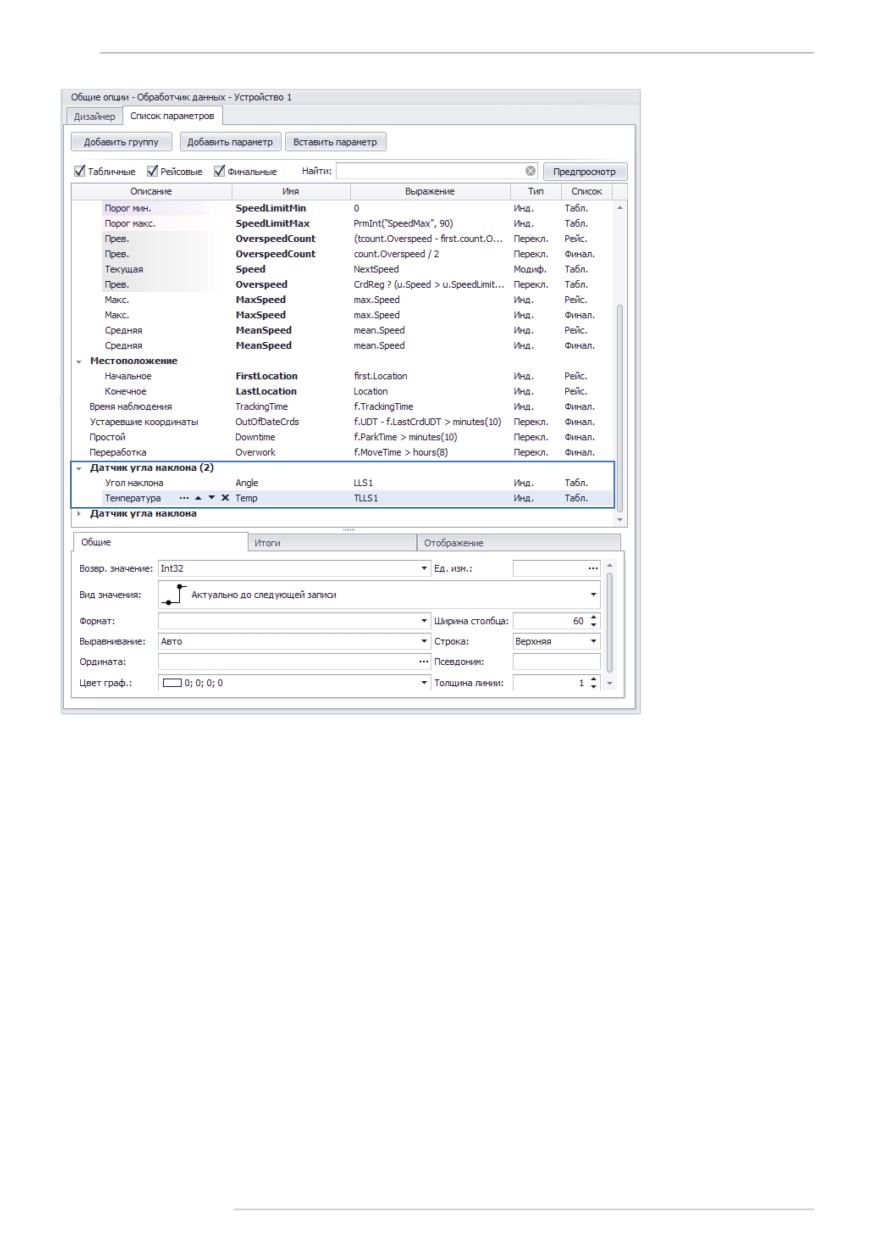
Task: Select the FirstLocation parameter row
Action: [x=343, y=376]
